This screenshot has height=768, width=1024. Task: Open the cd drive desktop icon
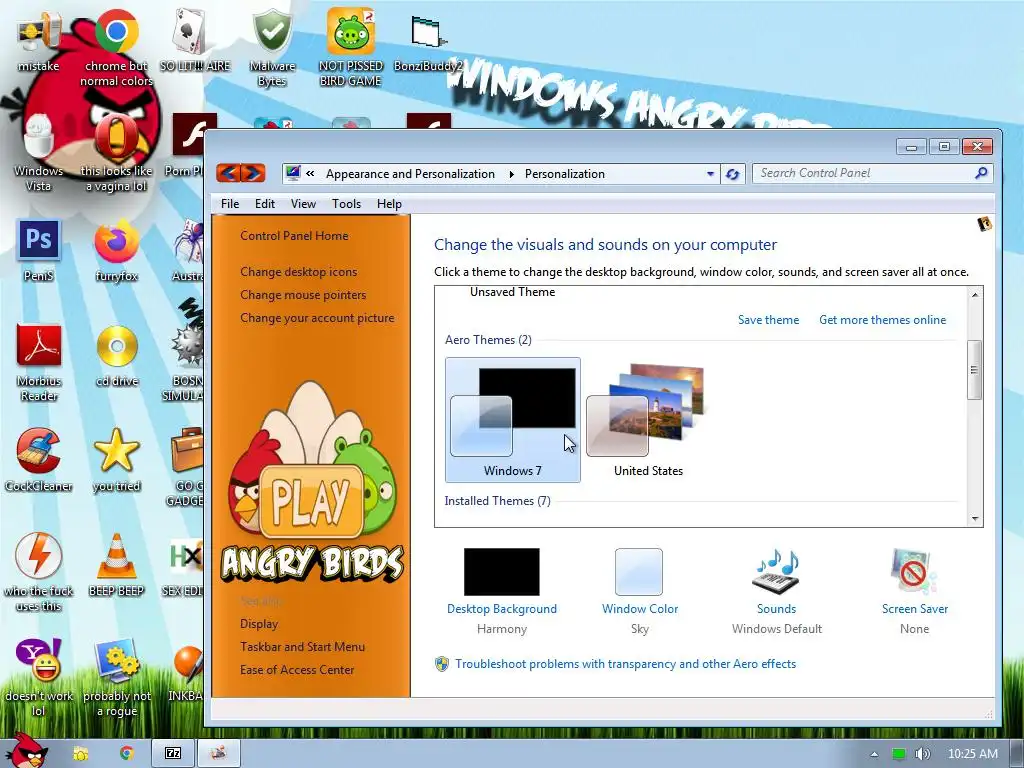click(117, 346)
